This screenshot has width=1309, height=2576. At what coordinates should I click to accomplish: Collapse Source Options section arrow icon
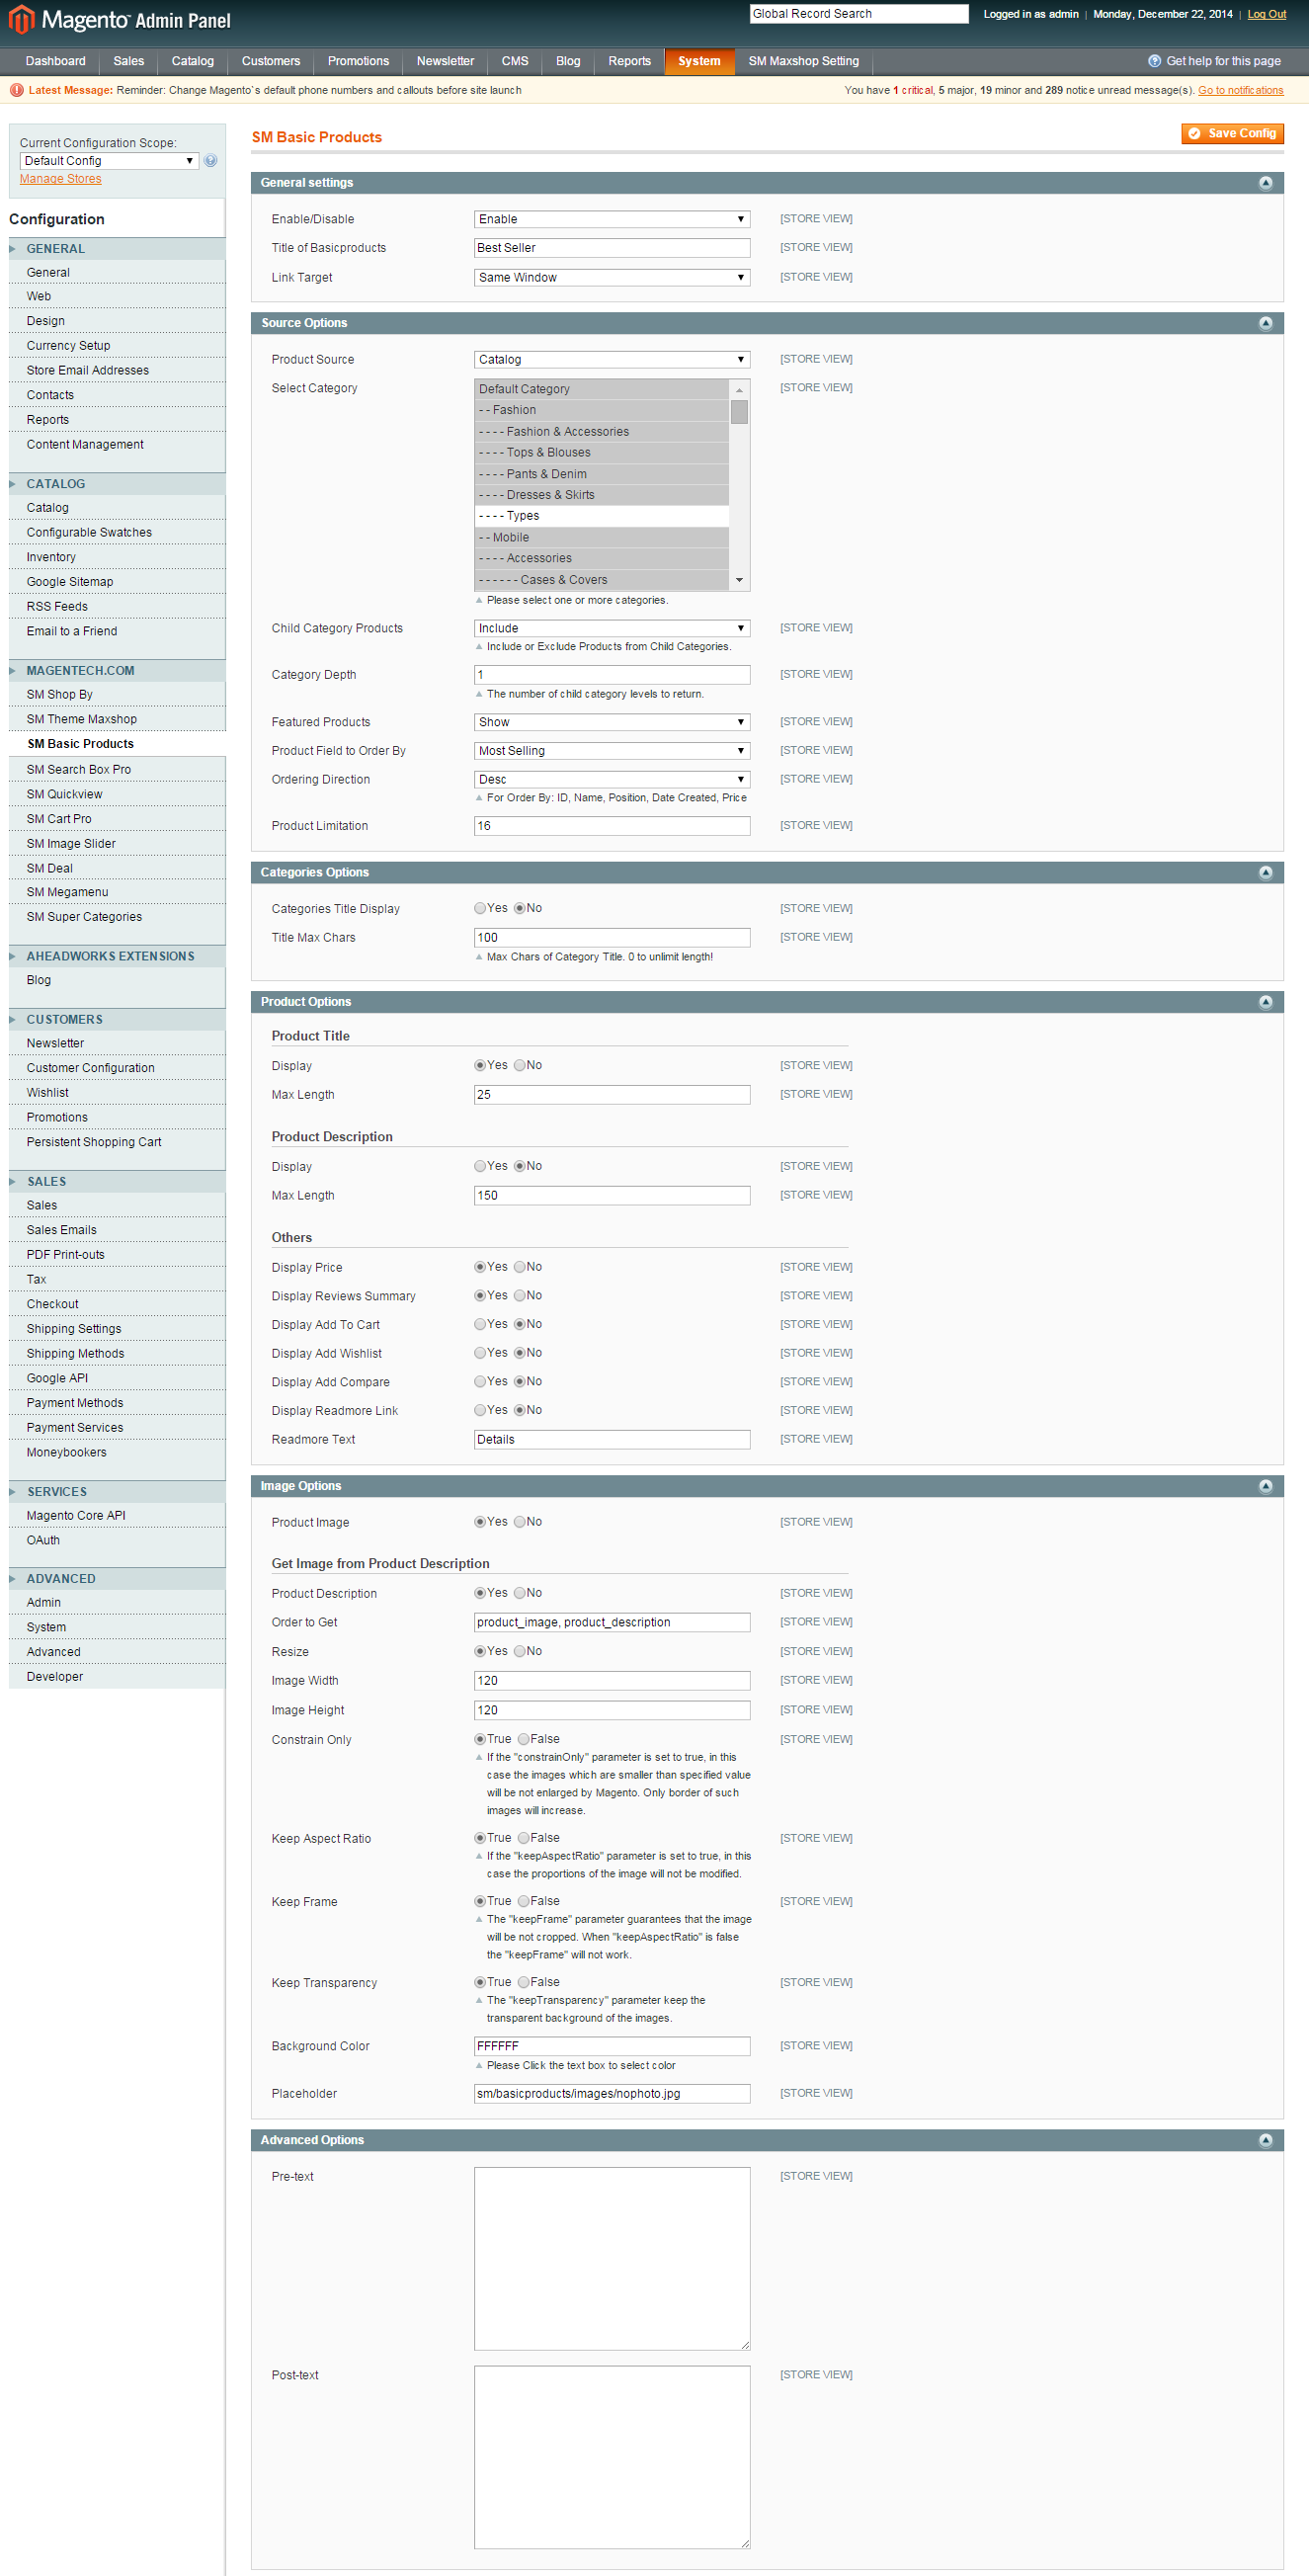click(x=1265, y=323)
